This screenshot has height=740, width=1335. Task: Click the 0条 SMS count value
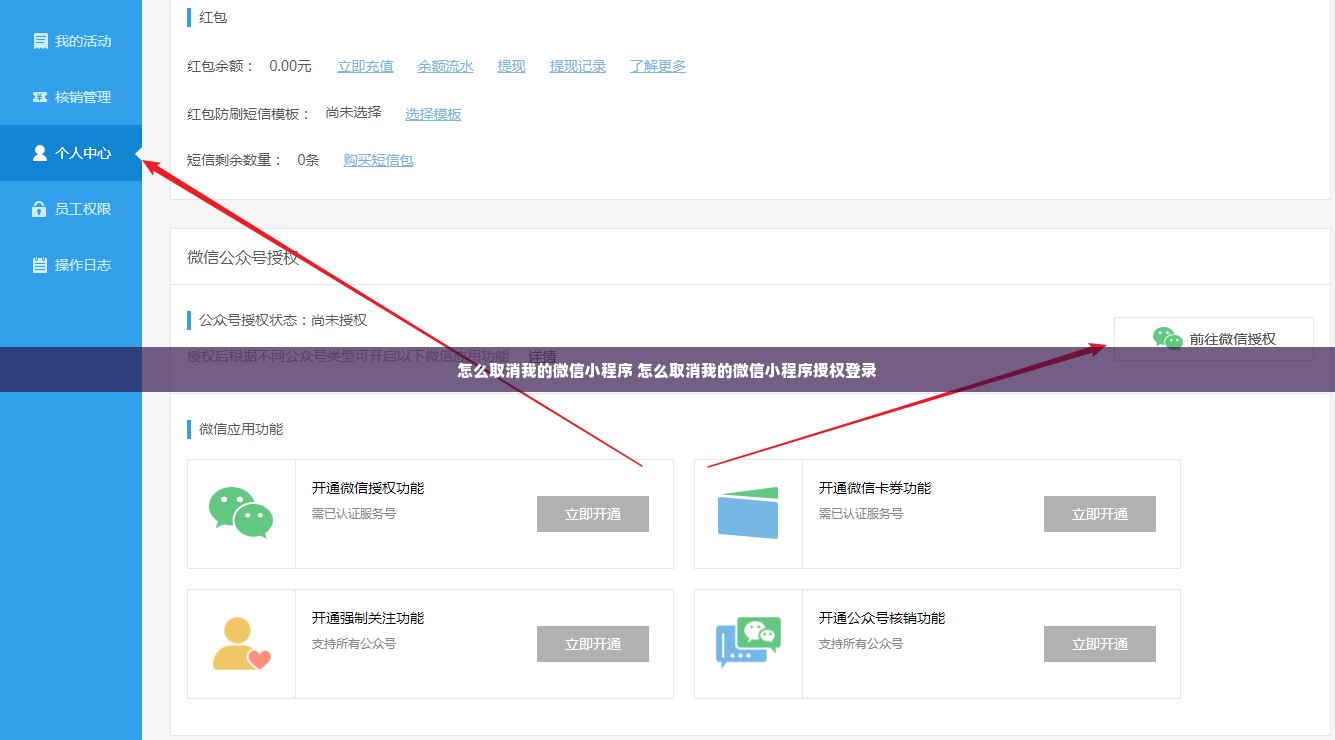point(308,160)
